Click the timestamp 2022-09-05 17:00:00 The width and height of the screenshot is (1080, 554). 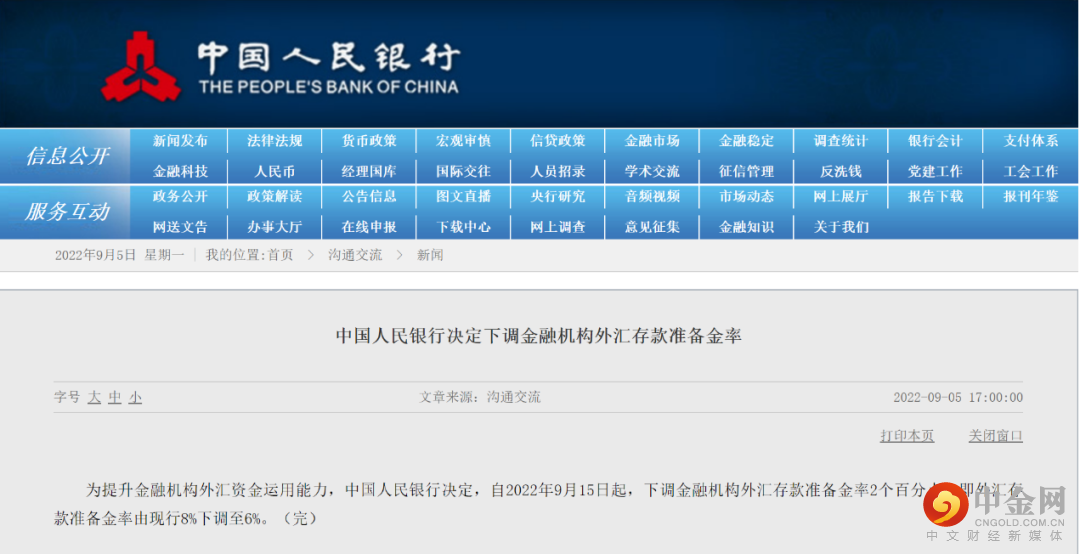point(958,398)
